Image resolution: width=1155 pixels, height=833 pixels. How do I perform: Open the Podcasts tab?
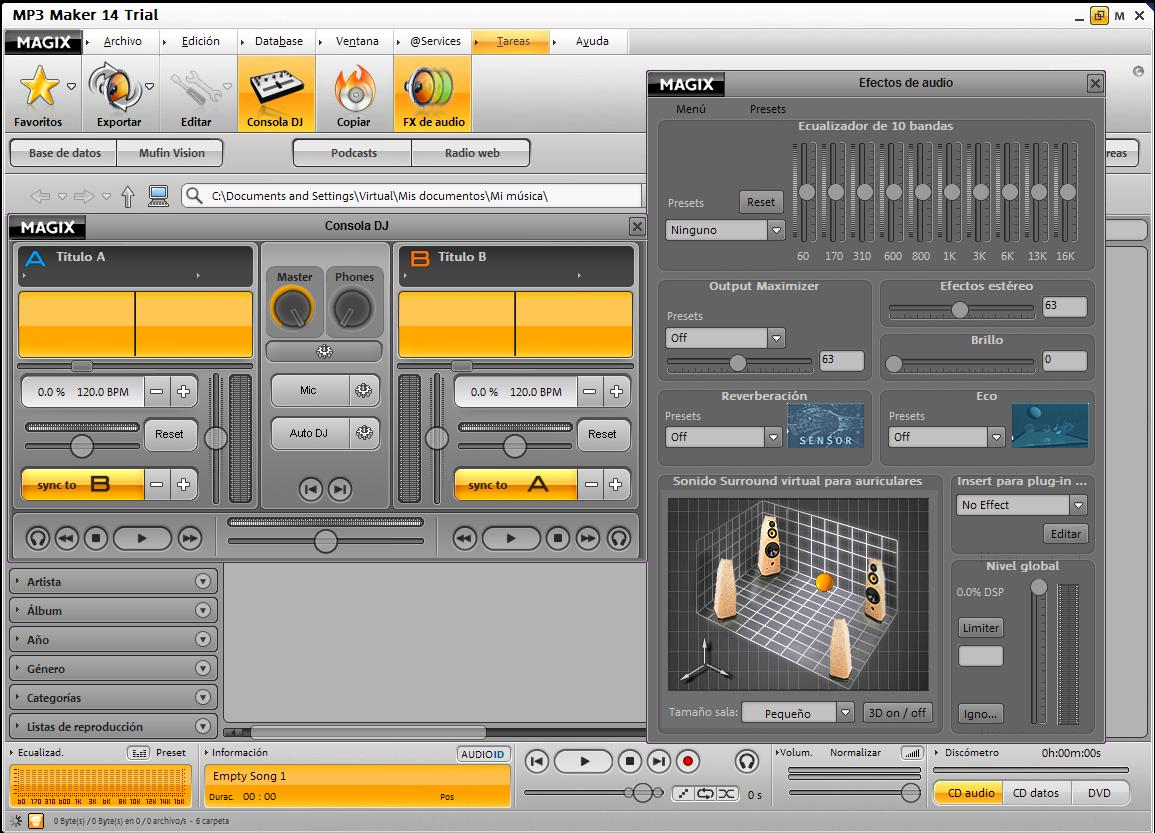pos(354,153)
